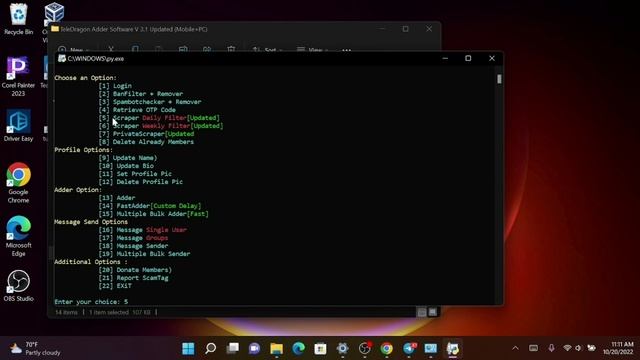Open Microsoft Store from the taskbar
The image size is (640, 360).
point(320,348)
